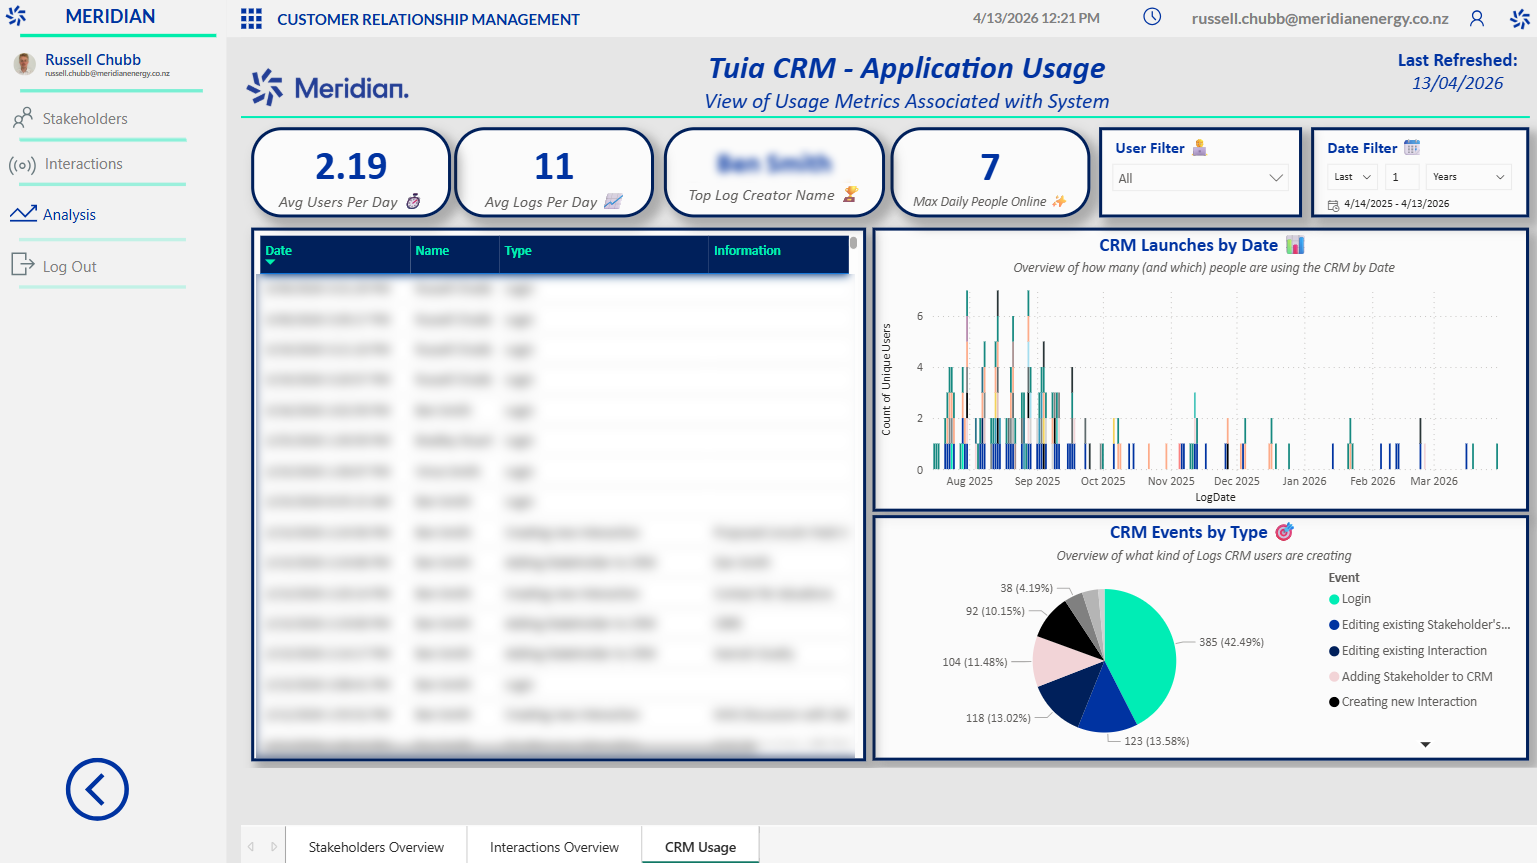Click the 38 (4.19%) pie data label
Viewport: 1537px width, 863px height.
coord(1026,588)
